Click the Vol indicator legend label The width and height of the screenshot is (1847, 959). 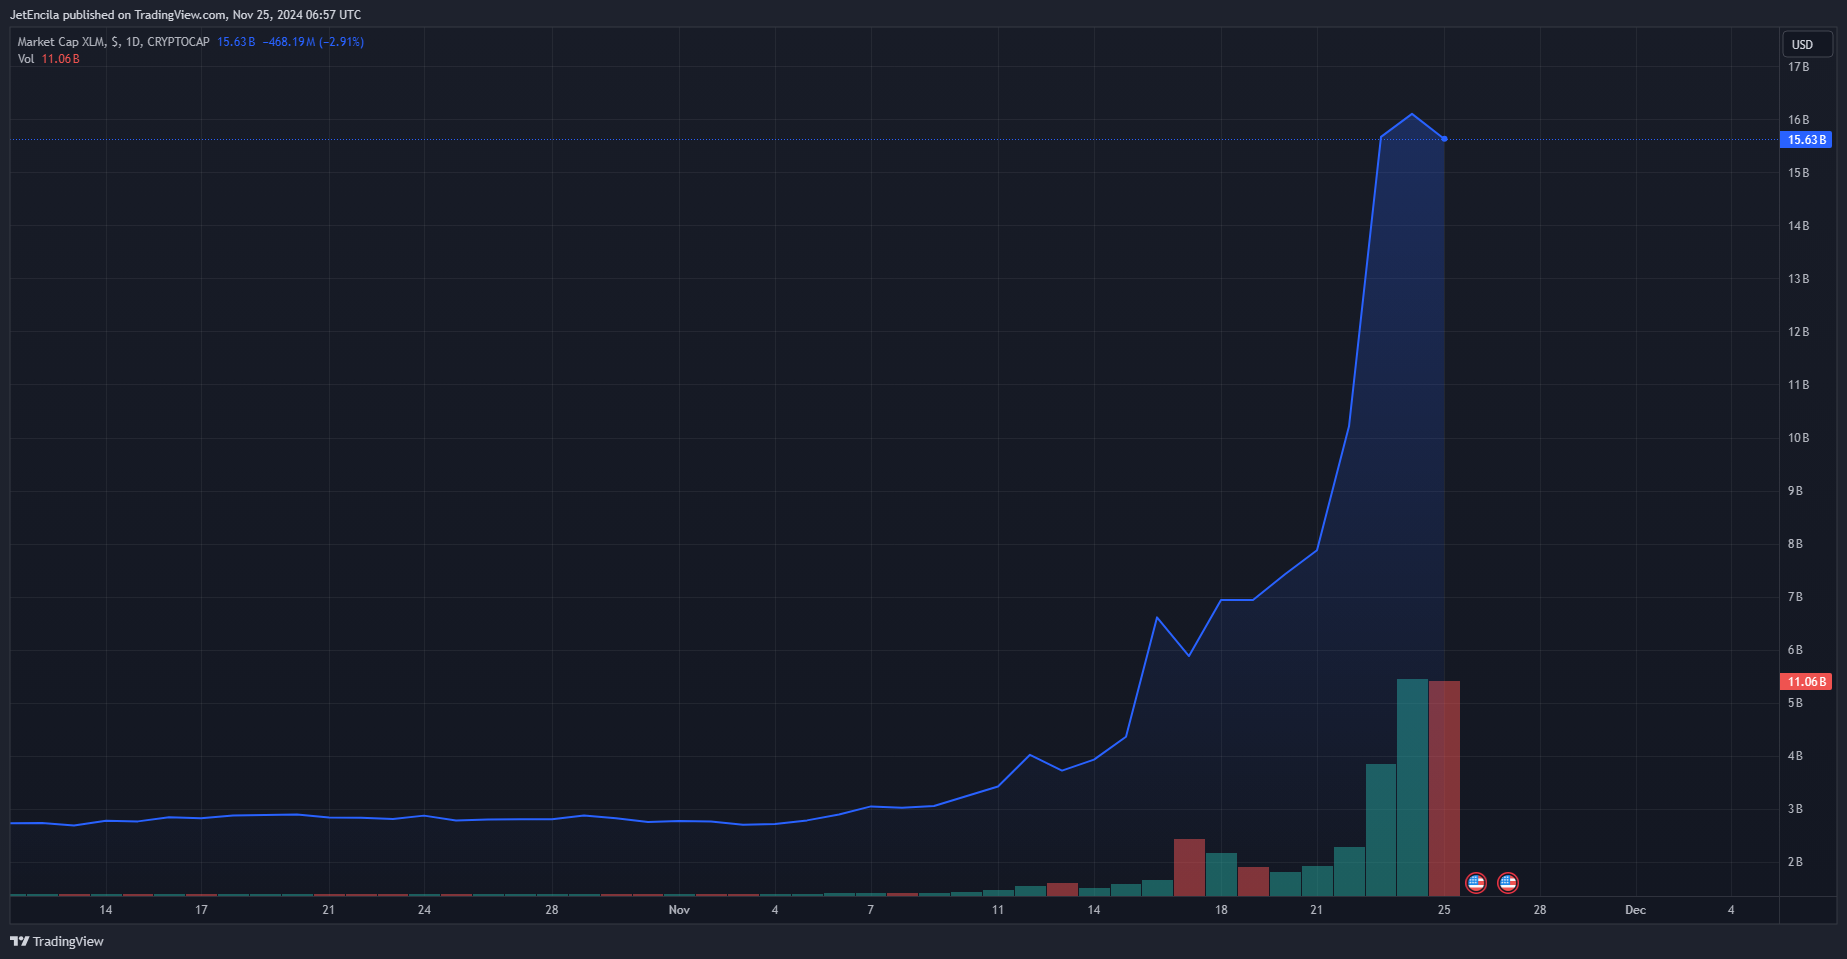(x=26, y=59)
